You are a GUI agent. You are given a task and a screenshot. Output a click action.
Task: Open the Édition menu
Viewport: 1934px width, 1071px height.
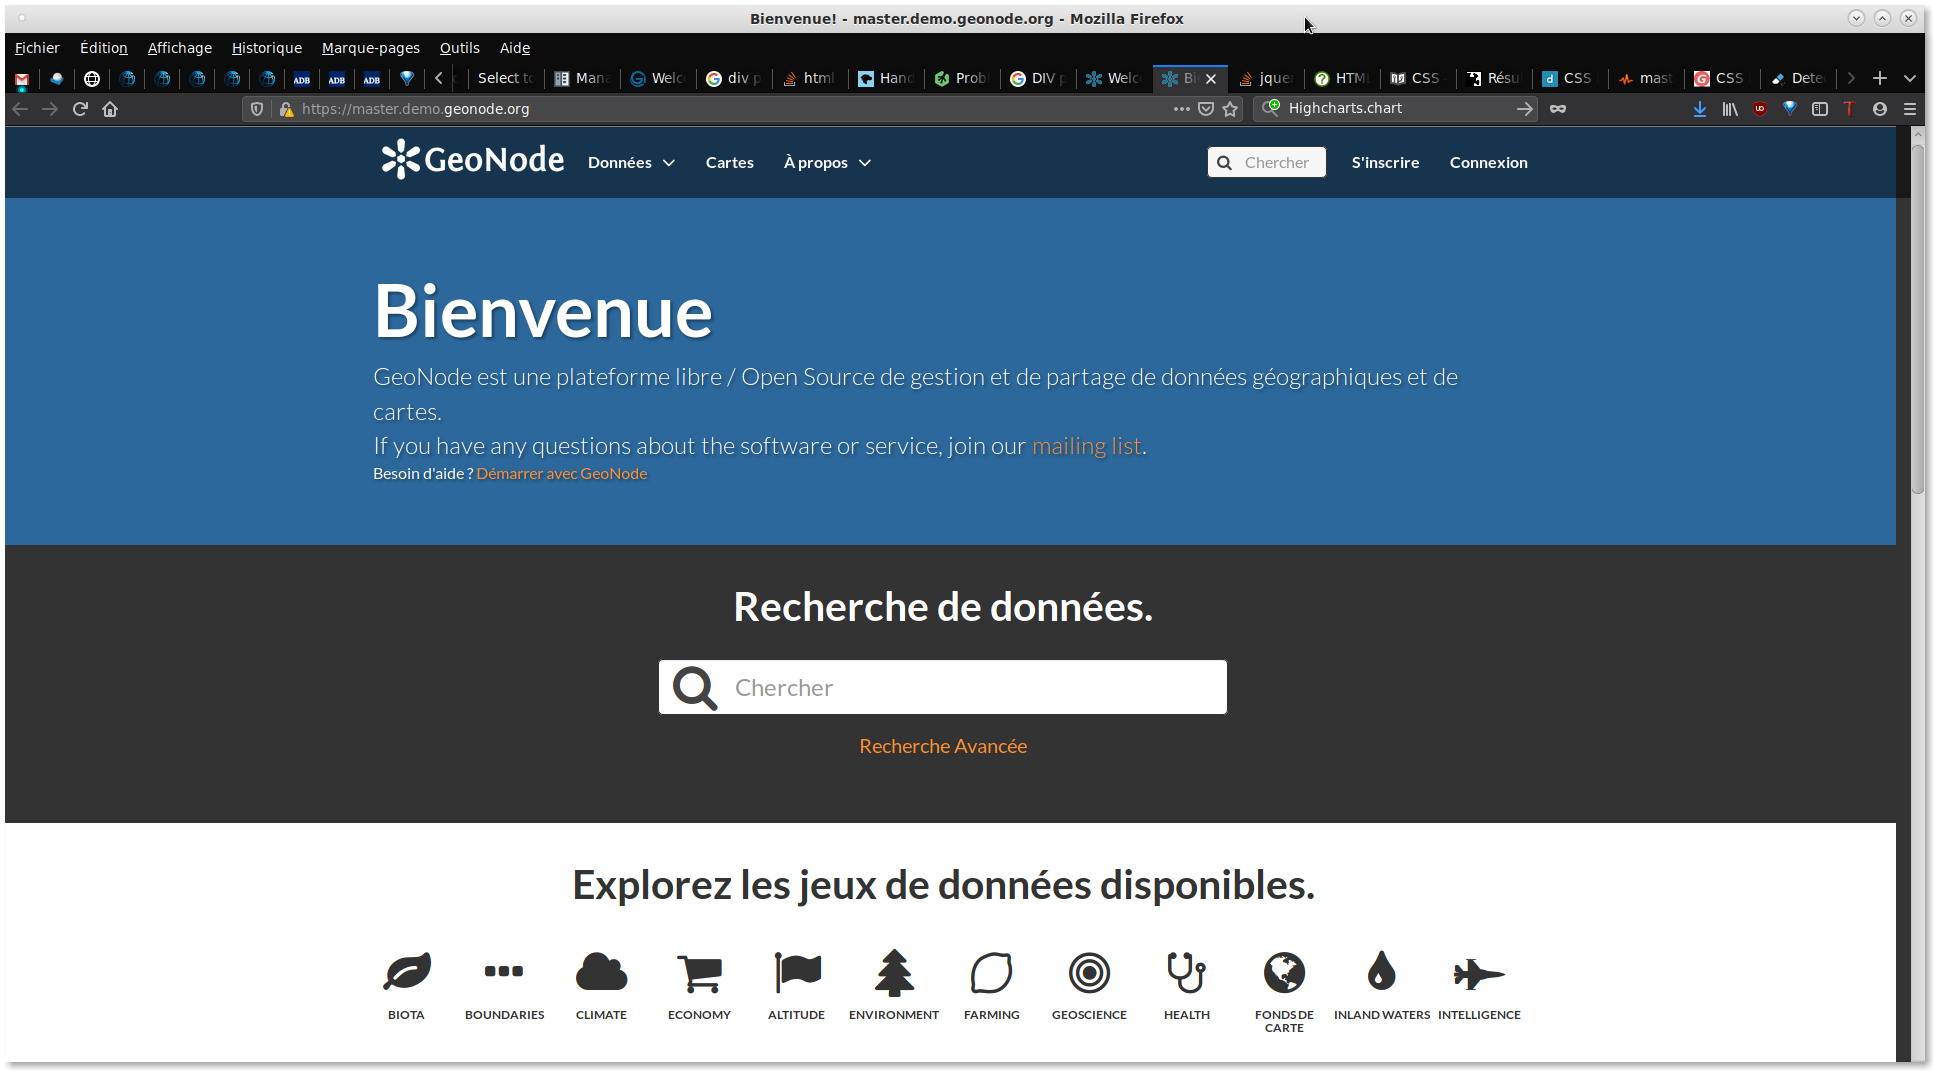pos(104,48)
